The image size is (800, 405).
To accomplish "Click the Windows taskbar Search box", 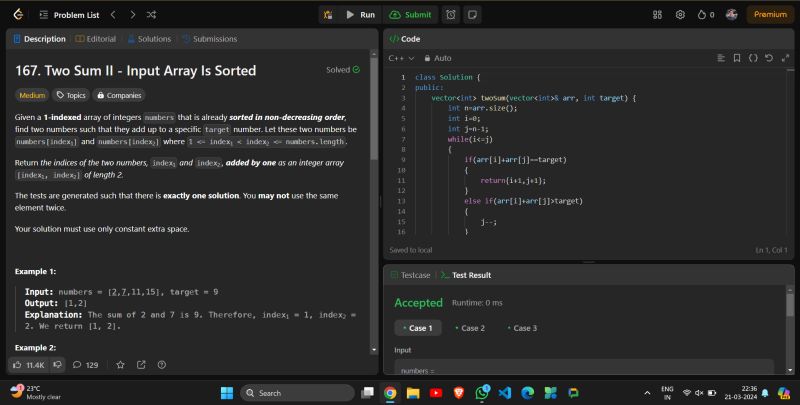I will (294, 393).
